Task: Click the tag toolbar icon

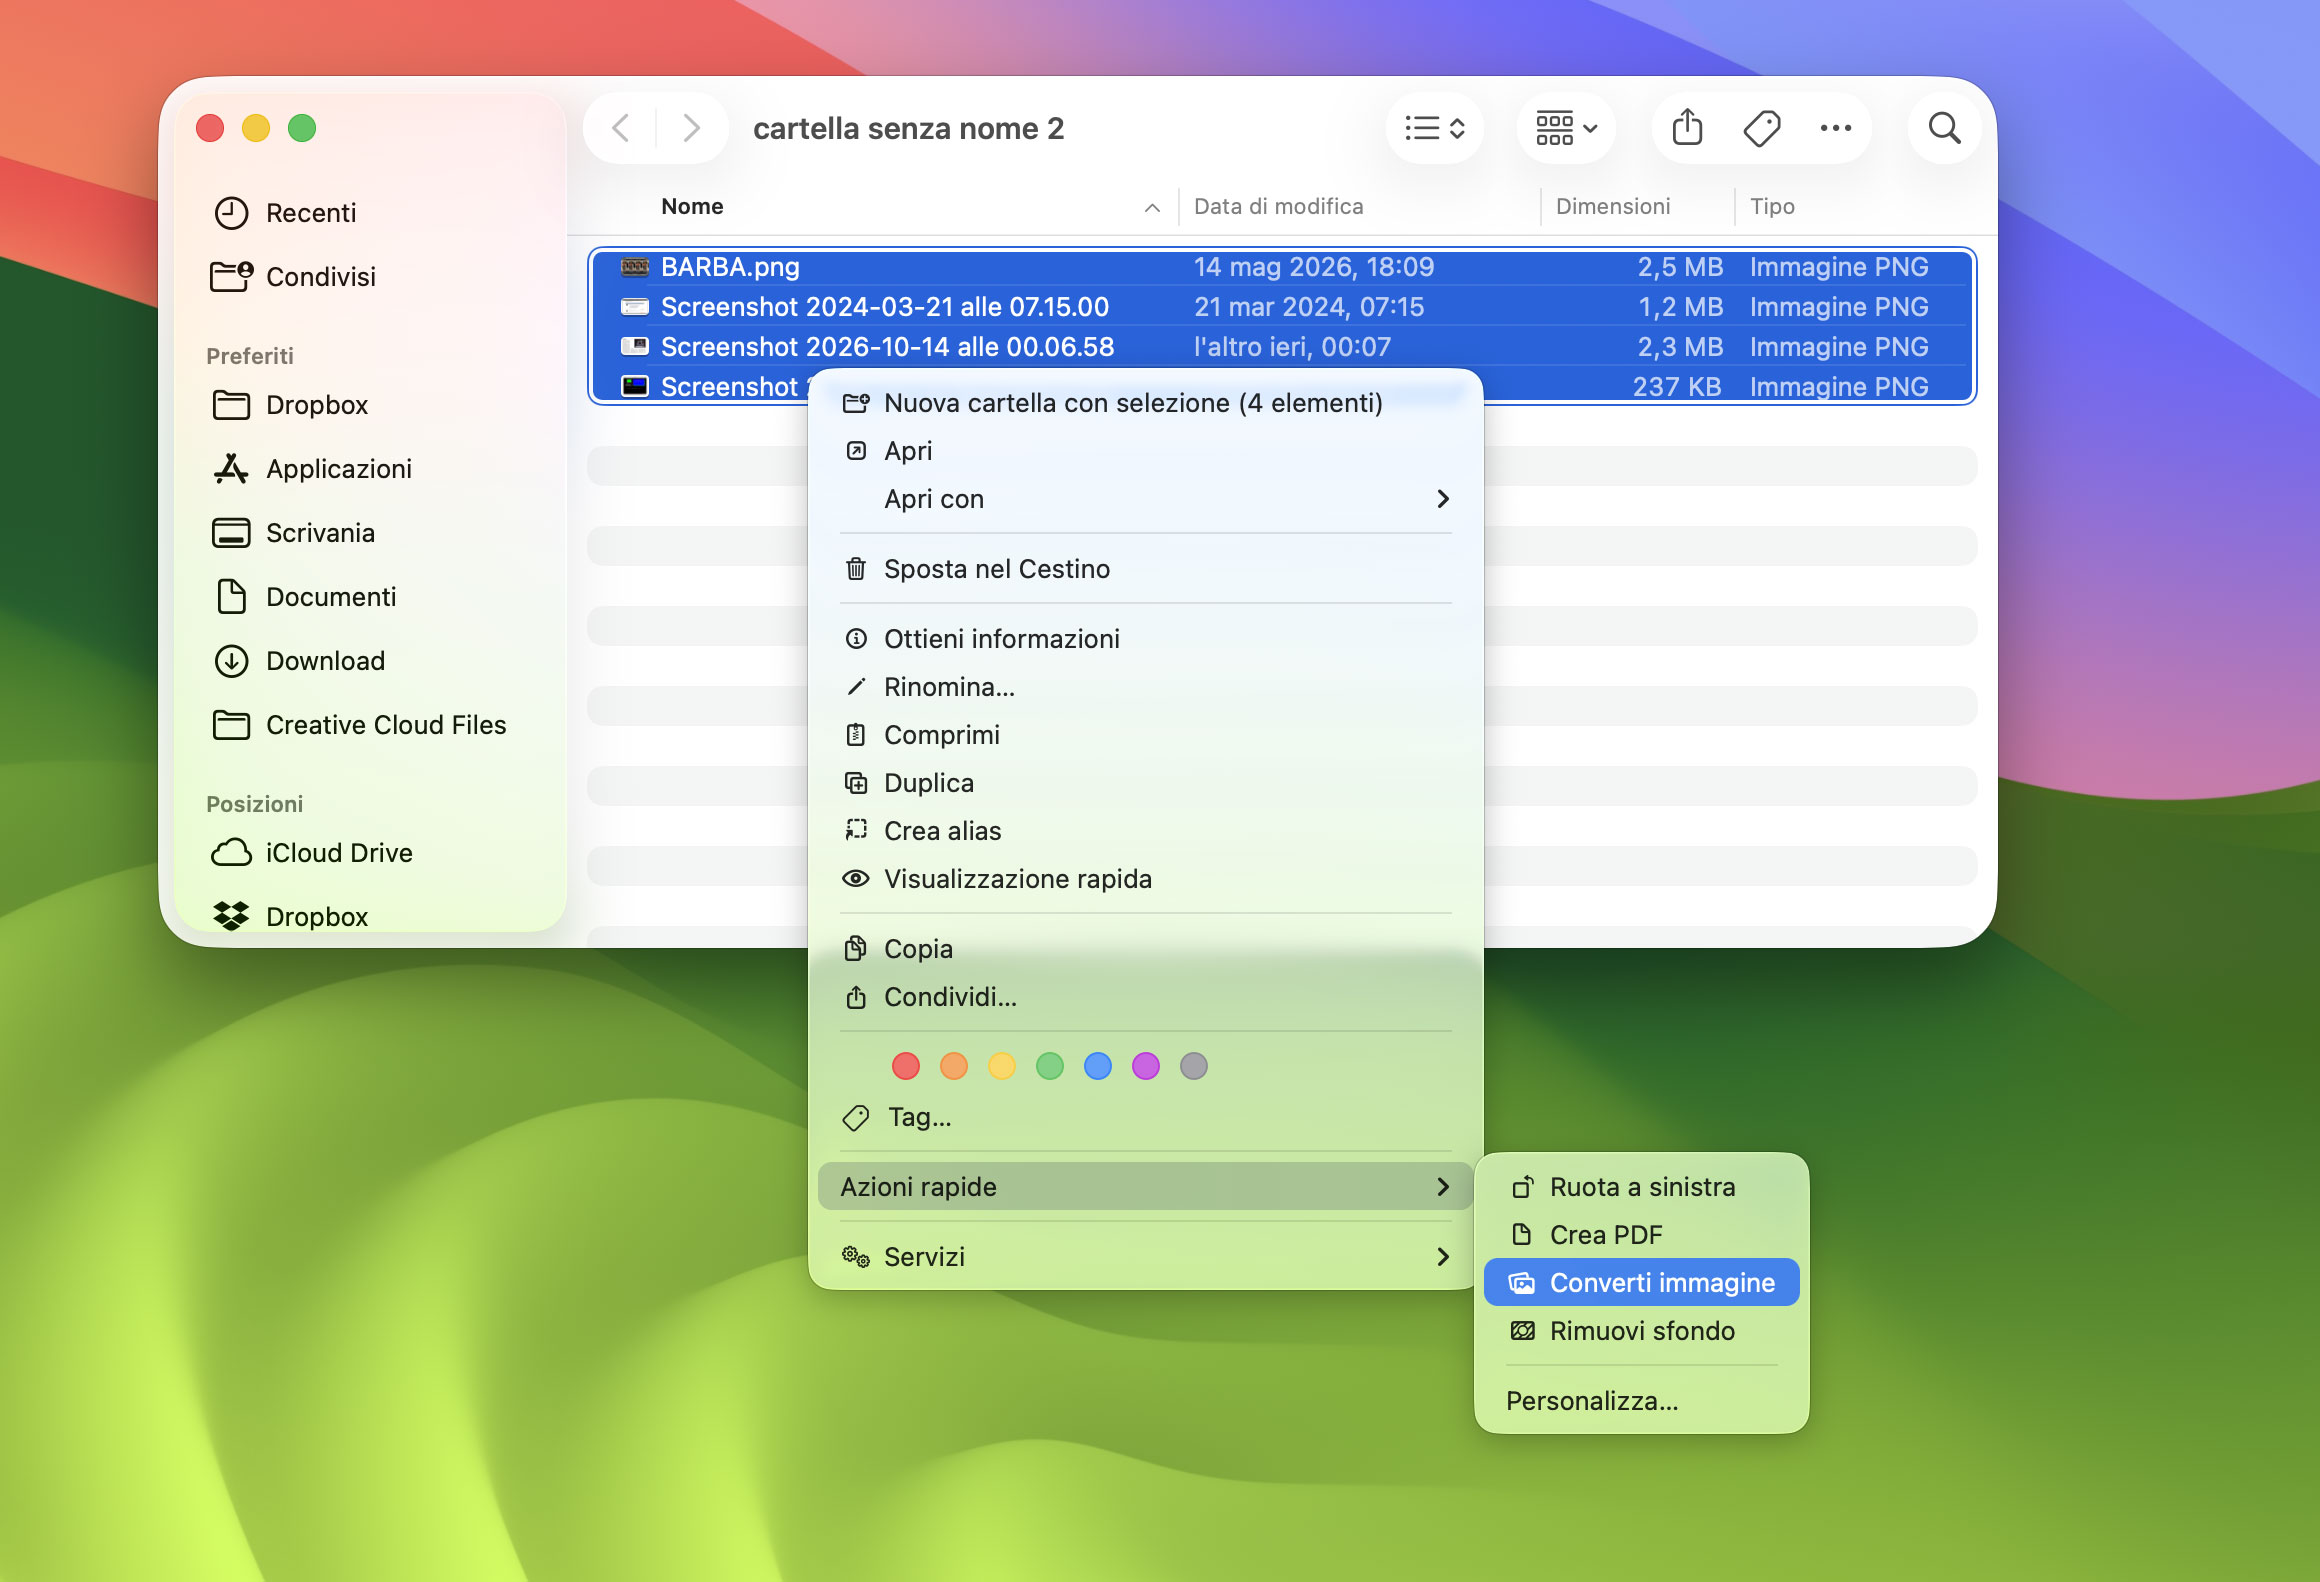Action: 1761,128
